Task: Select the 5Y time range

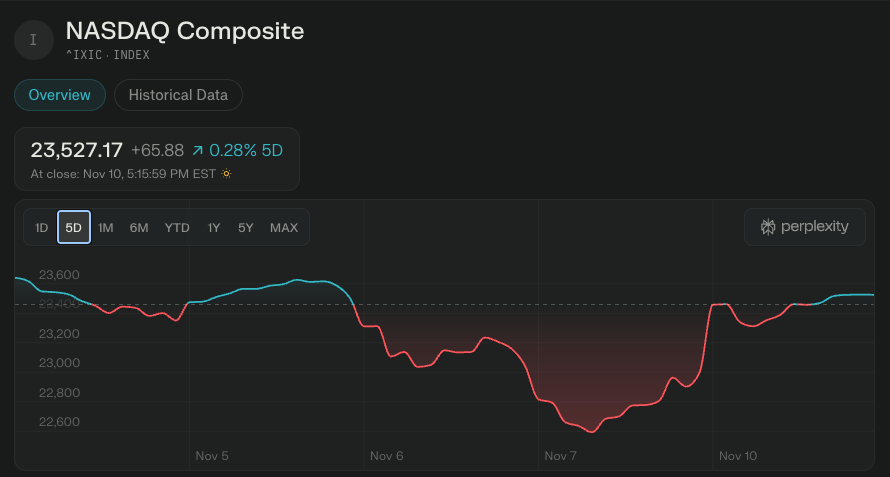Action: [x=246, y=228]
